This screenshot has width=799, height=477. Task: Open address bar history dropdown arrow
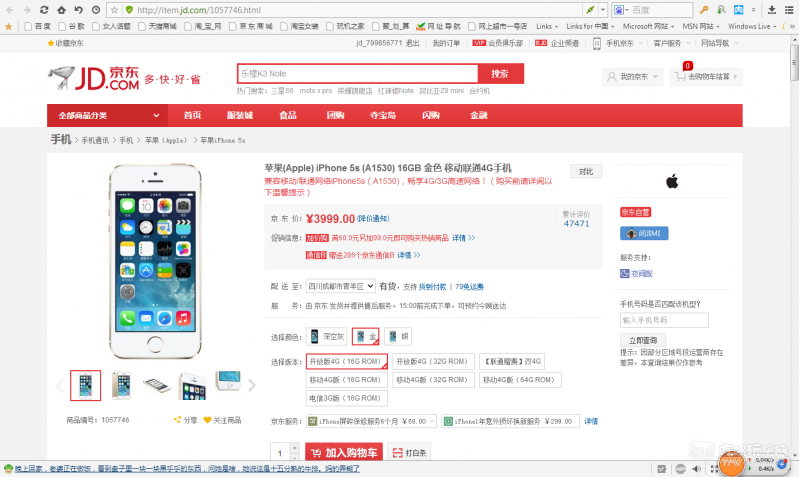[x=603, y=10]
